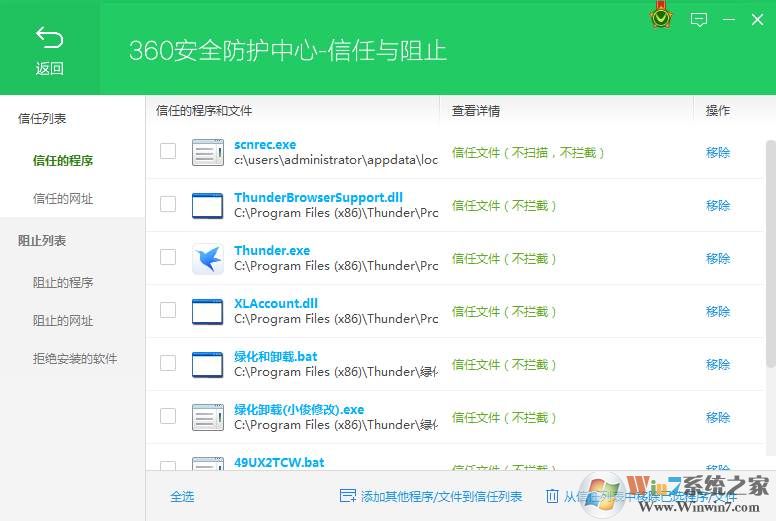Select 拒绝安装的软件 in the sidebar
Image resolution: width=776 pixels, height=521 pixels.
pos(75,359)
